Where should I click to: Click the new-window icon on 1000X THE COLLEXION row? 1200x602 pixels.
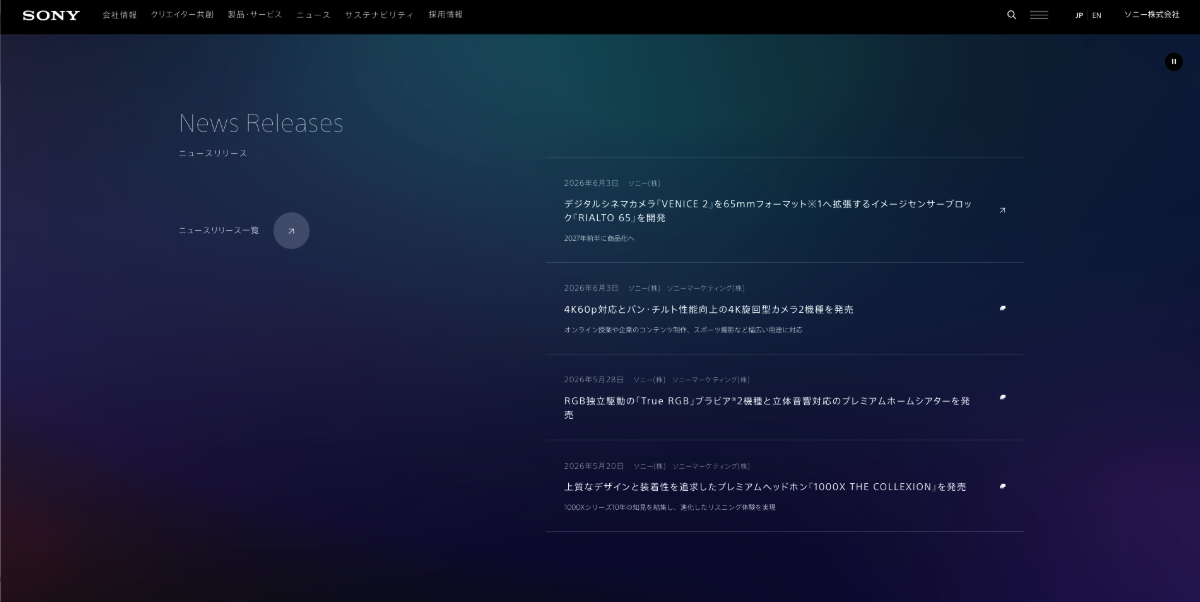point(1002,486)
